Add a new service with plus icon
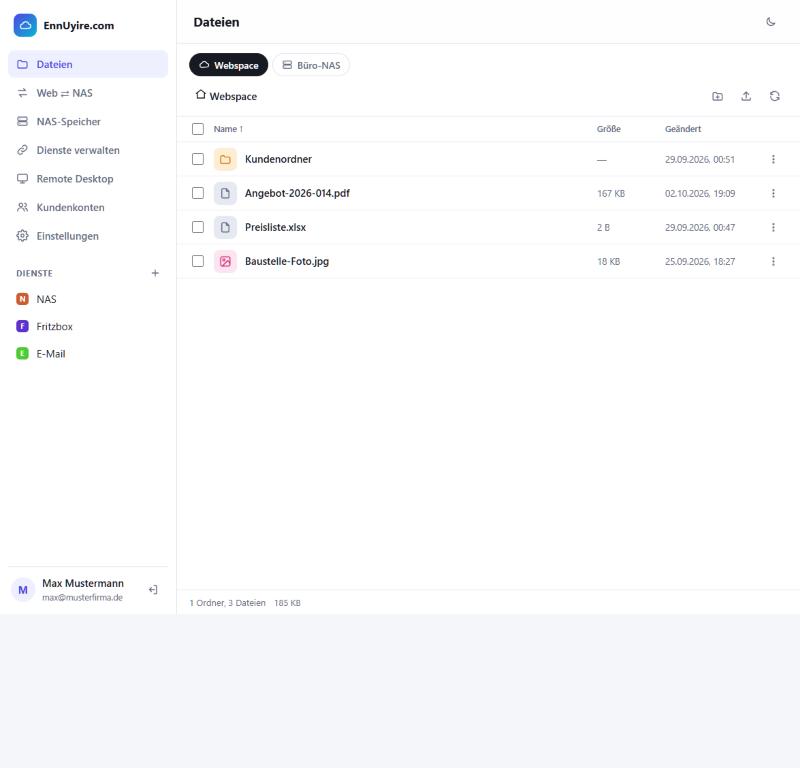The height and width of the screenshot is (768, 800). (155, 273)
